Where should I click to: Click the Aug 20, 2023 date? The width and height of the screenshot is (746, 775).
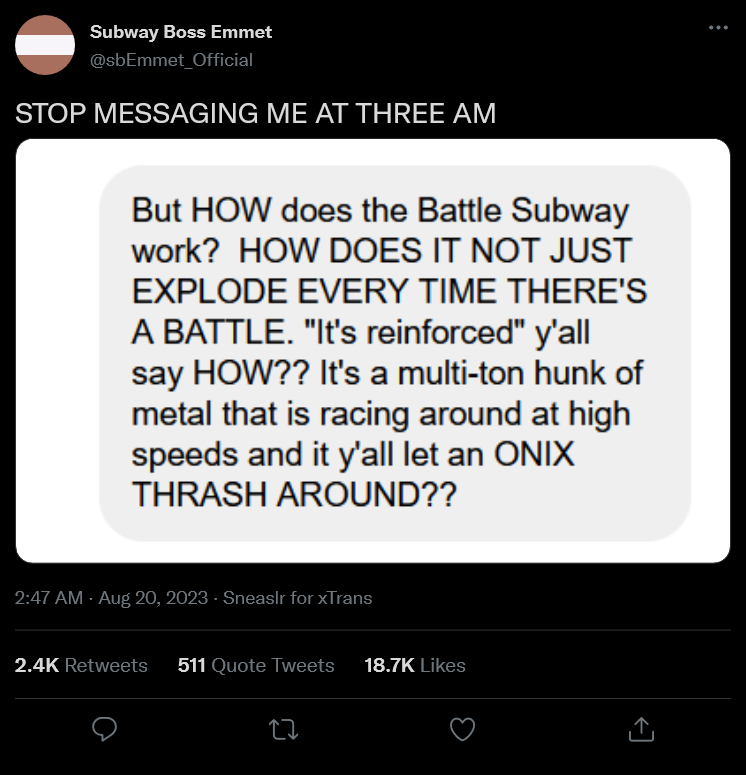click(x=153, y=598)
